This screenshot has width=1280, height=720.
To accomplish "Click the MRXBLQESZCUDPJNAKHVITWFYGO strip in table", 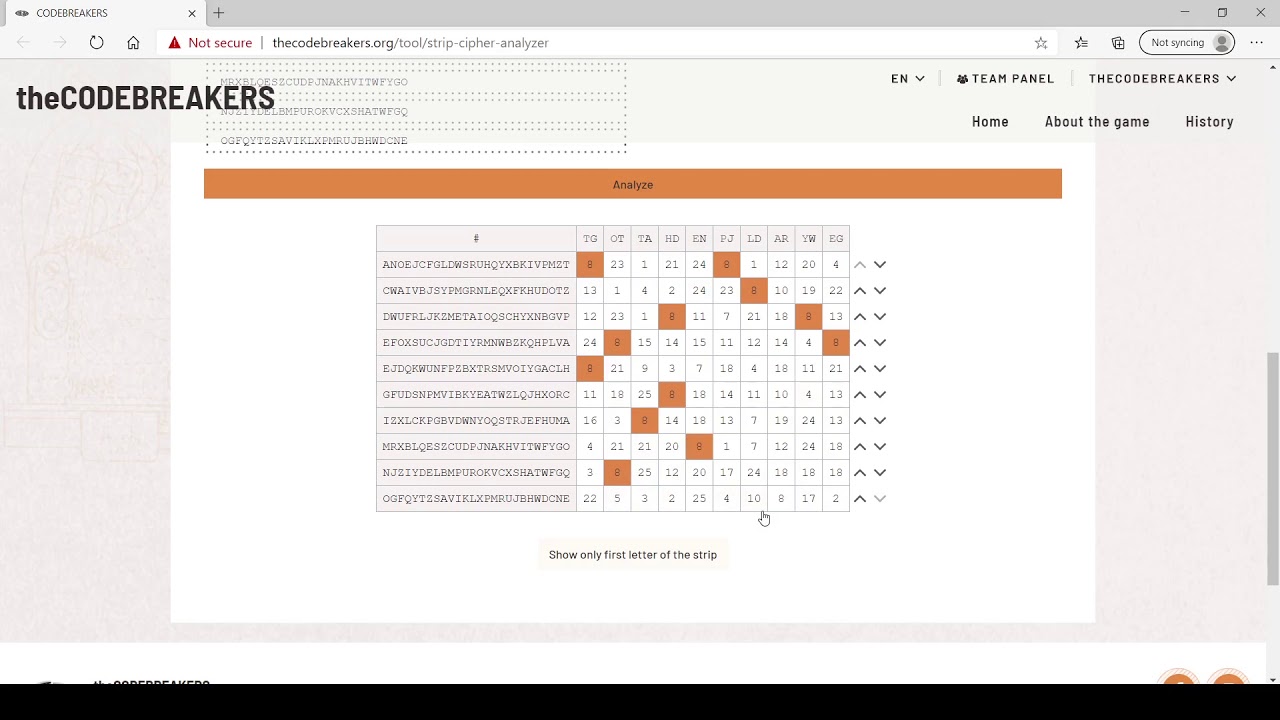I will pyautogui.click(x=476, y=447).
